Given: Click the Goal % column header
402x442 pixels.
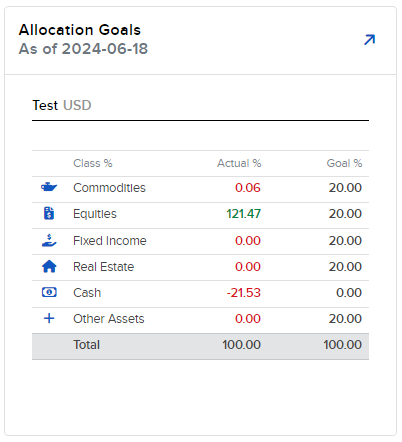Looking at the screenshot, I should point(344,163).
